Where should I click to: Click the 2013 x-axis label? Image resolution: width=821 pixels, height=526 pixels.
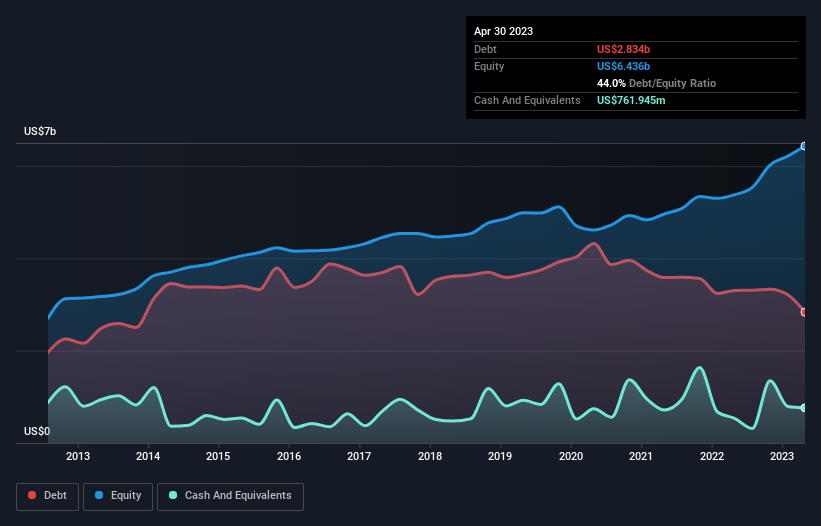pos(78,456)
